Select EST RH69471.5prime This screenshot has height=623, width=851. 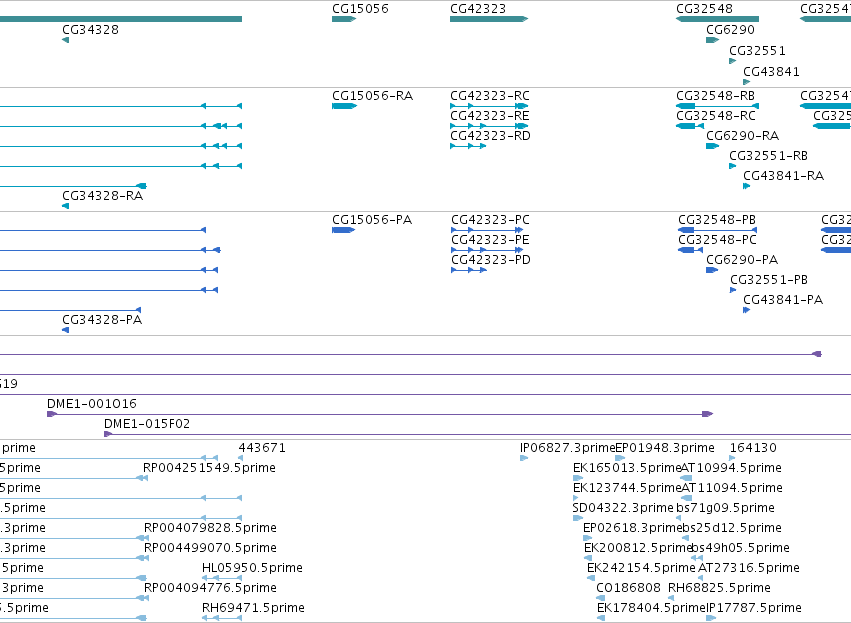[x=253, y=608]
